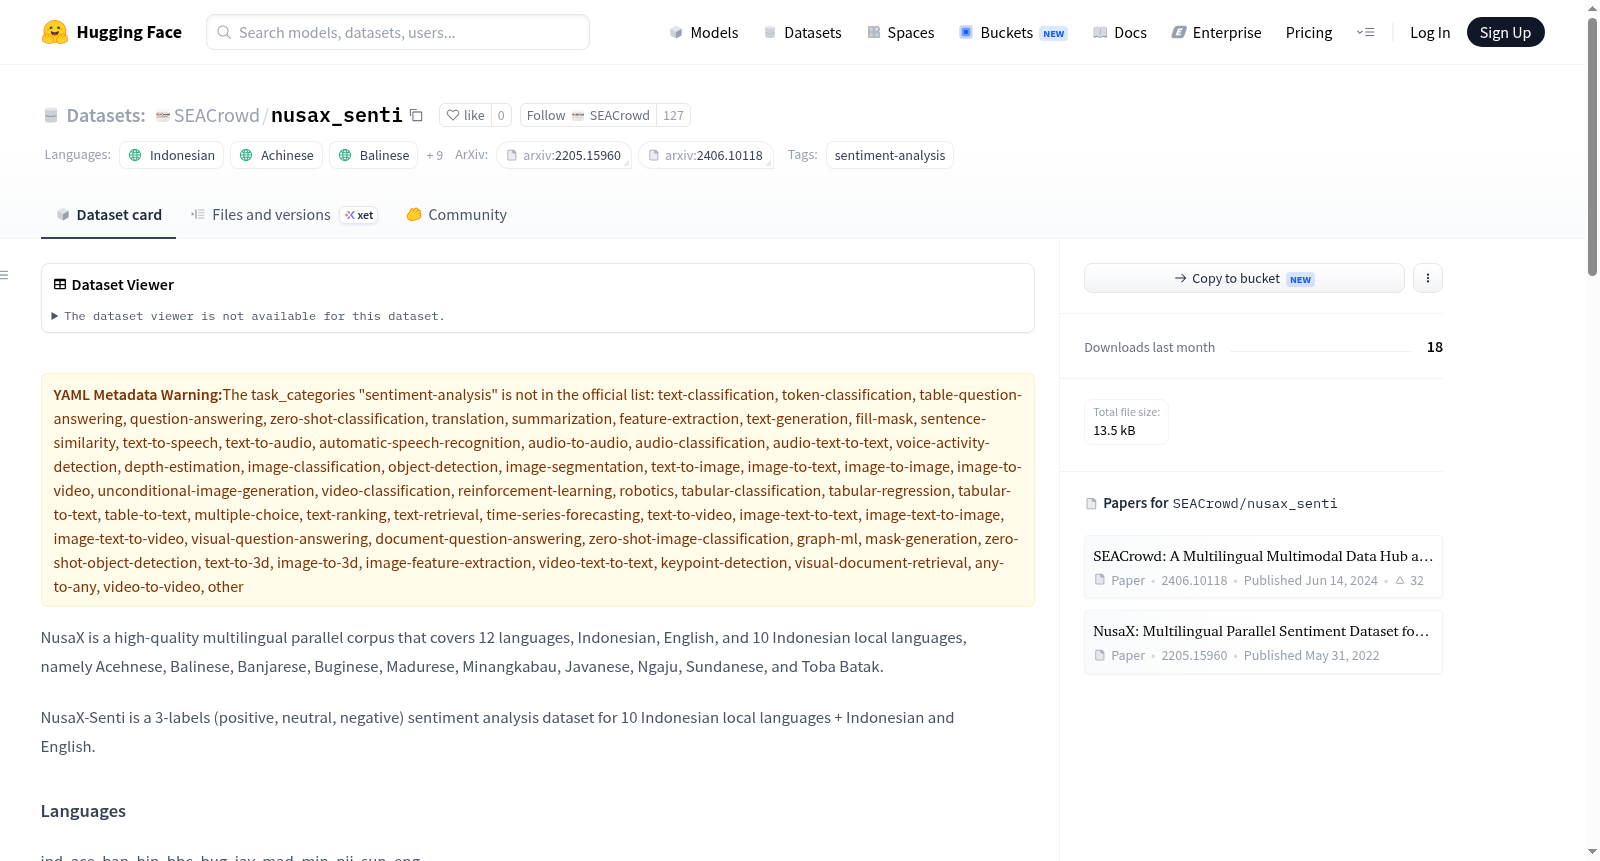
Task: Open the Datasets menu item
Action: point(802,33)
